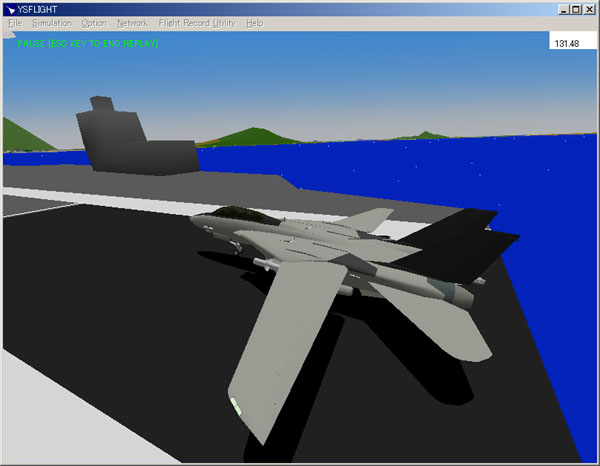Screen dimensions: 600x466
Task: Click the YSFLIGHT title bar app icon
Action: click(10, 9)
